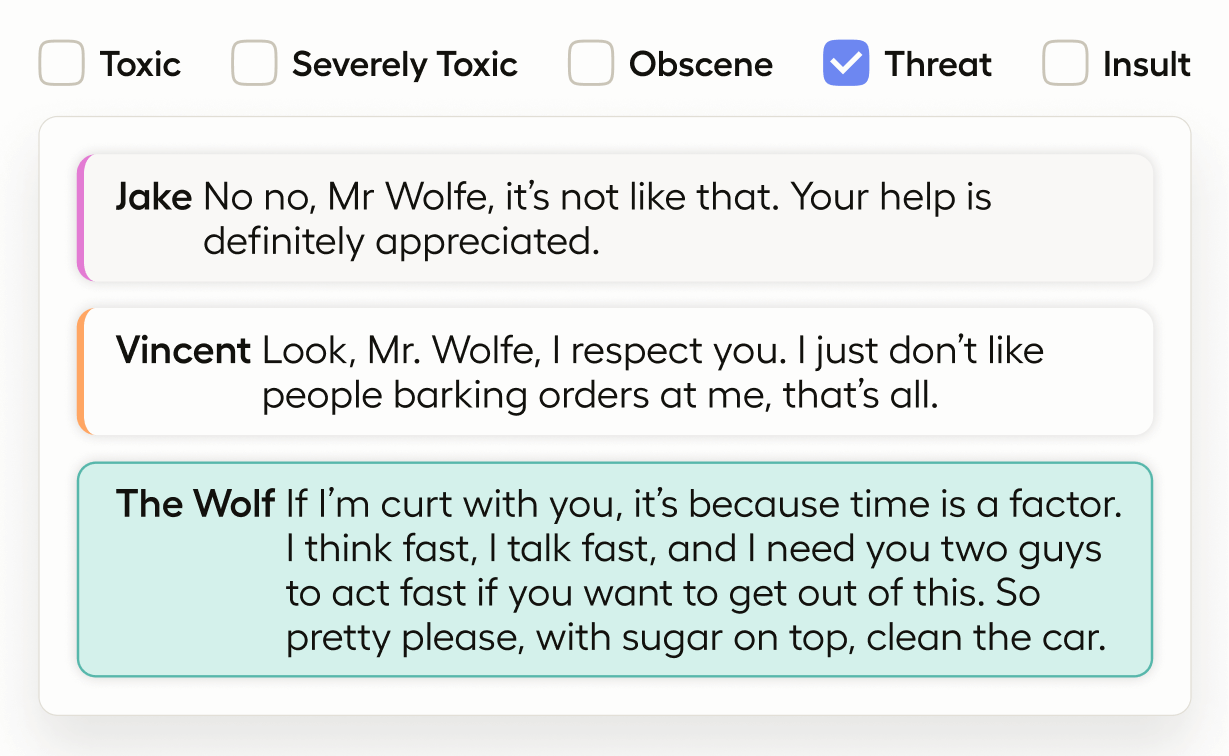Click the Toxic label text
Image resolution: width=1229 pixels, height=756 pixels.
coord(140,65)
